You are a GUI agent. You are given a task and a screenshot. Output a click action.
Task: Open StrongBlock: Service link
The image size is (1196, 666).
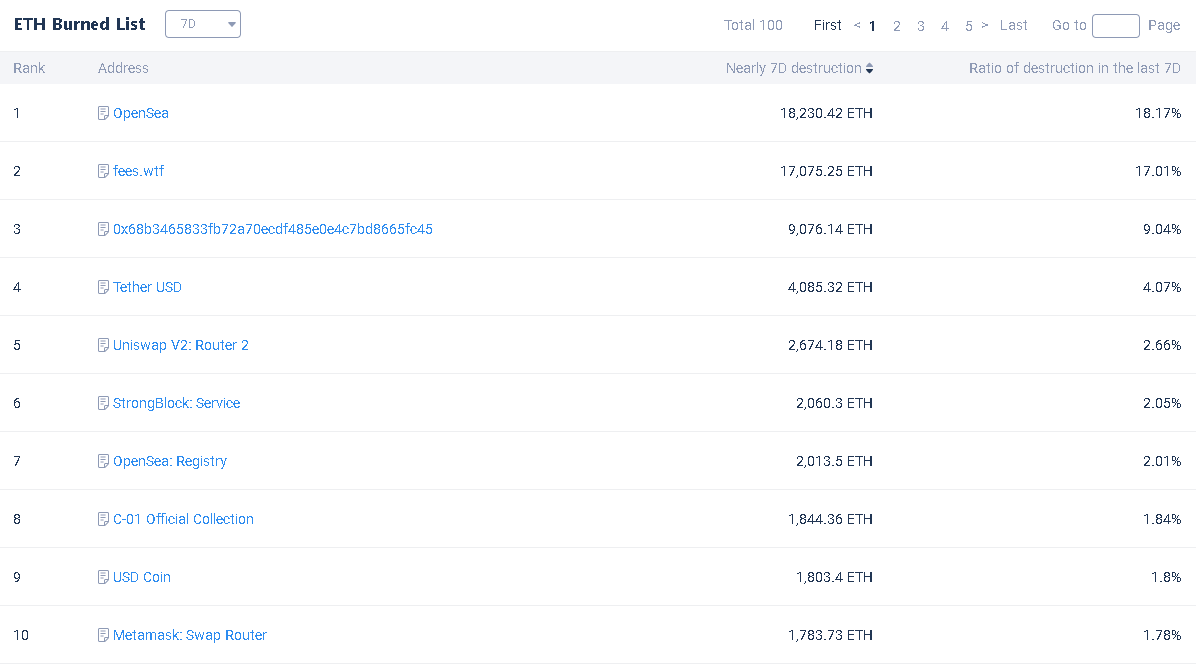(176, 403)
